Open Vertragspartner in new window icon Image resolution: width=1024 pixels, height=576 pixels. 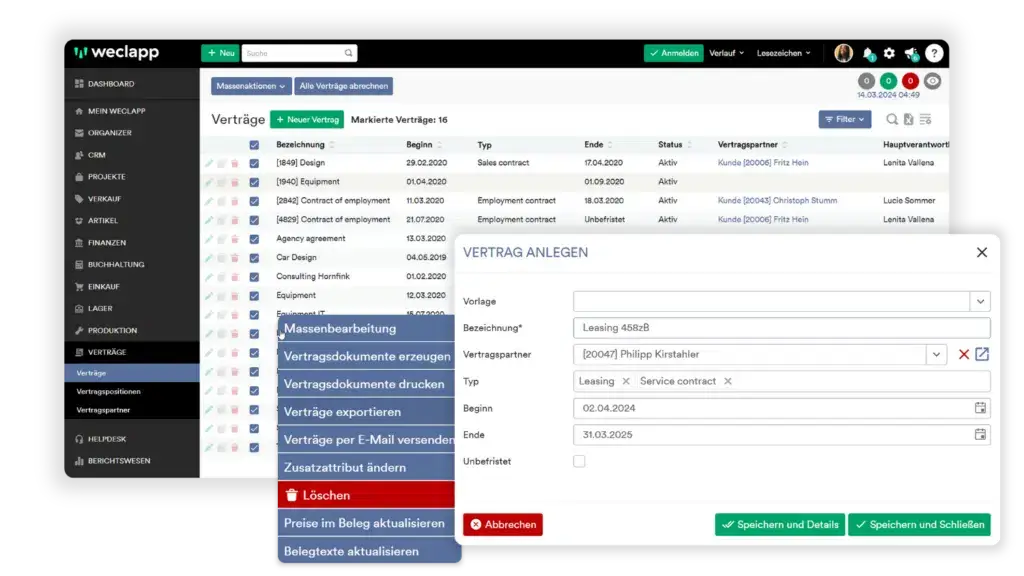pos(981,354)
